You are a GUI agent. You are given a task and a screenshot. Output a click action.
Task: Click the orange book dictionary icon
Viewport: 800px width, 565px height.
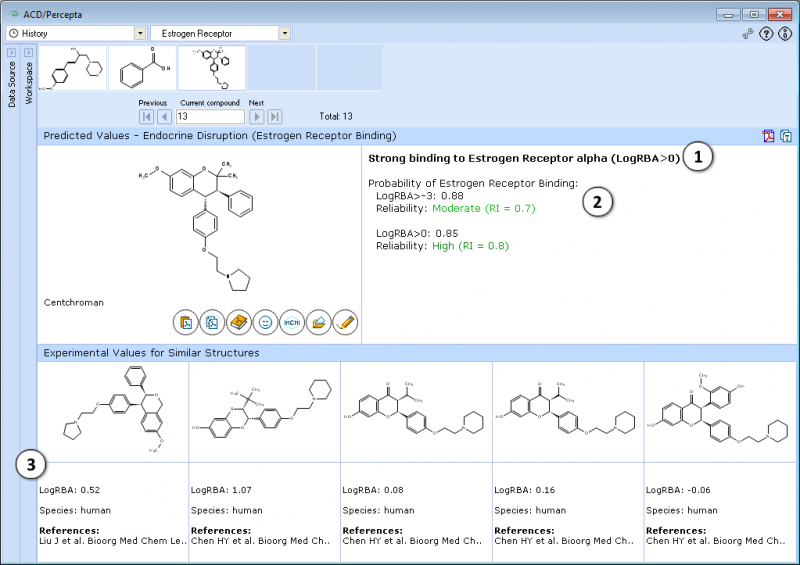(x=238, y=322)
